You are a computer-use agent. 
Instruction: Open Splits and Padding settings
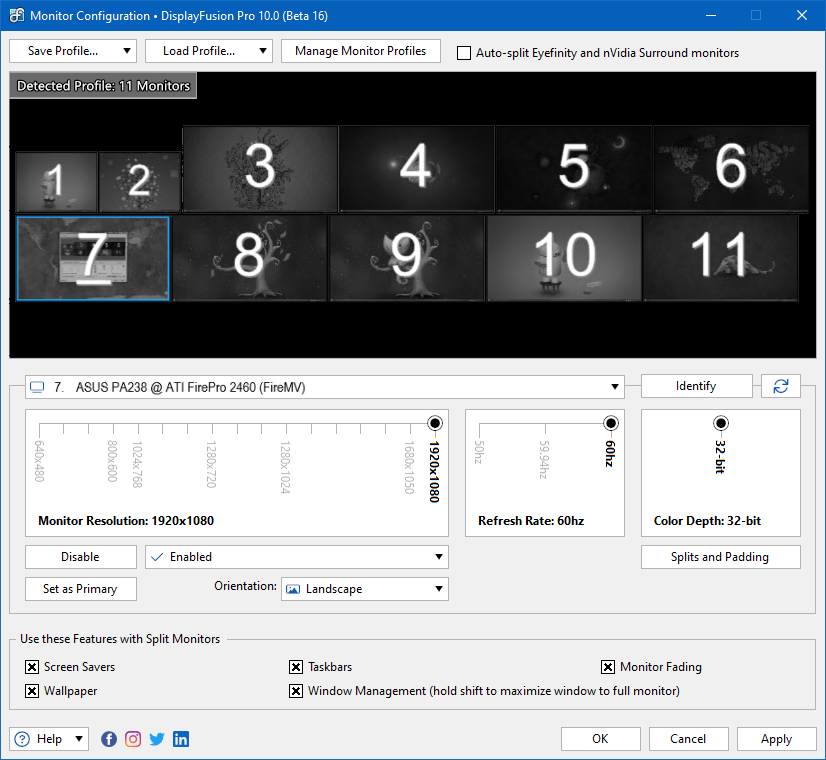pyautogui.click(x=721, y=557)
